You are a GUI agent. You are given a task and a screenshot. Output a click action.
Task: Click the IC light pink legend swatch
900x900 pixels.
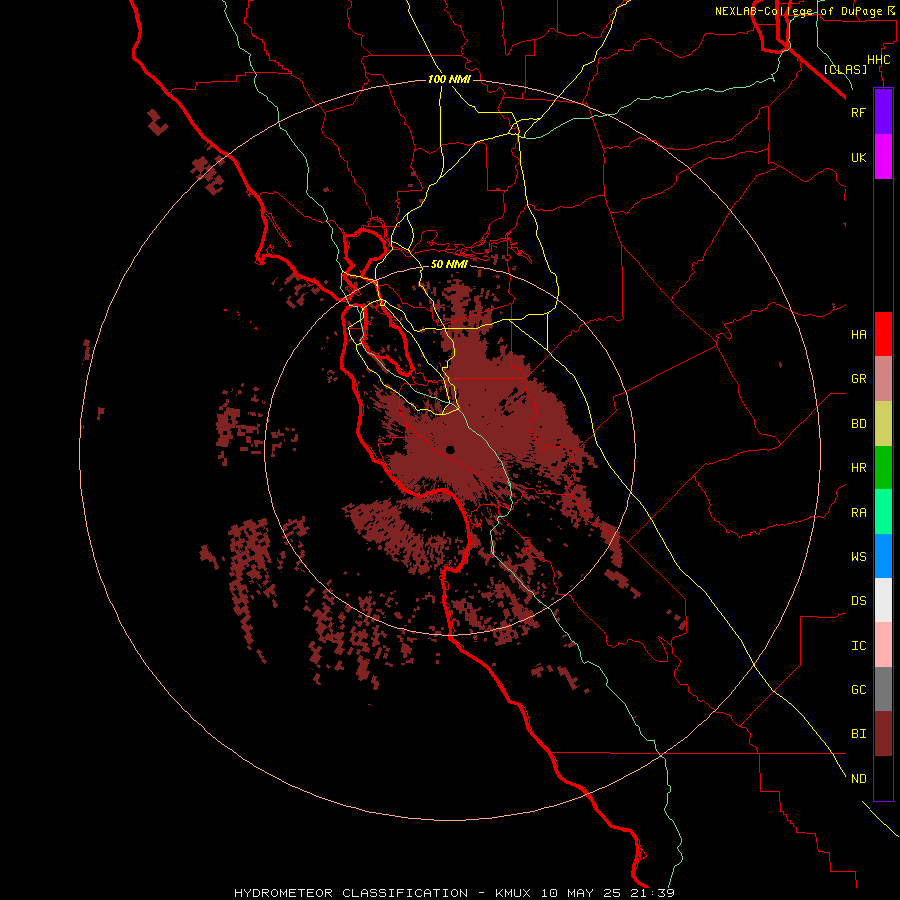(x=883, y=645)
